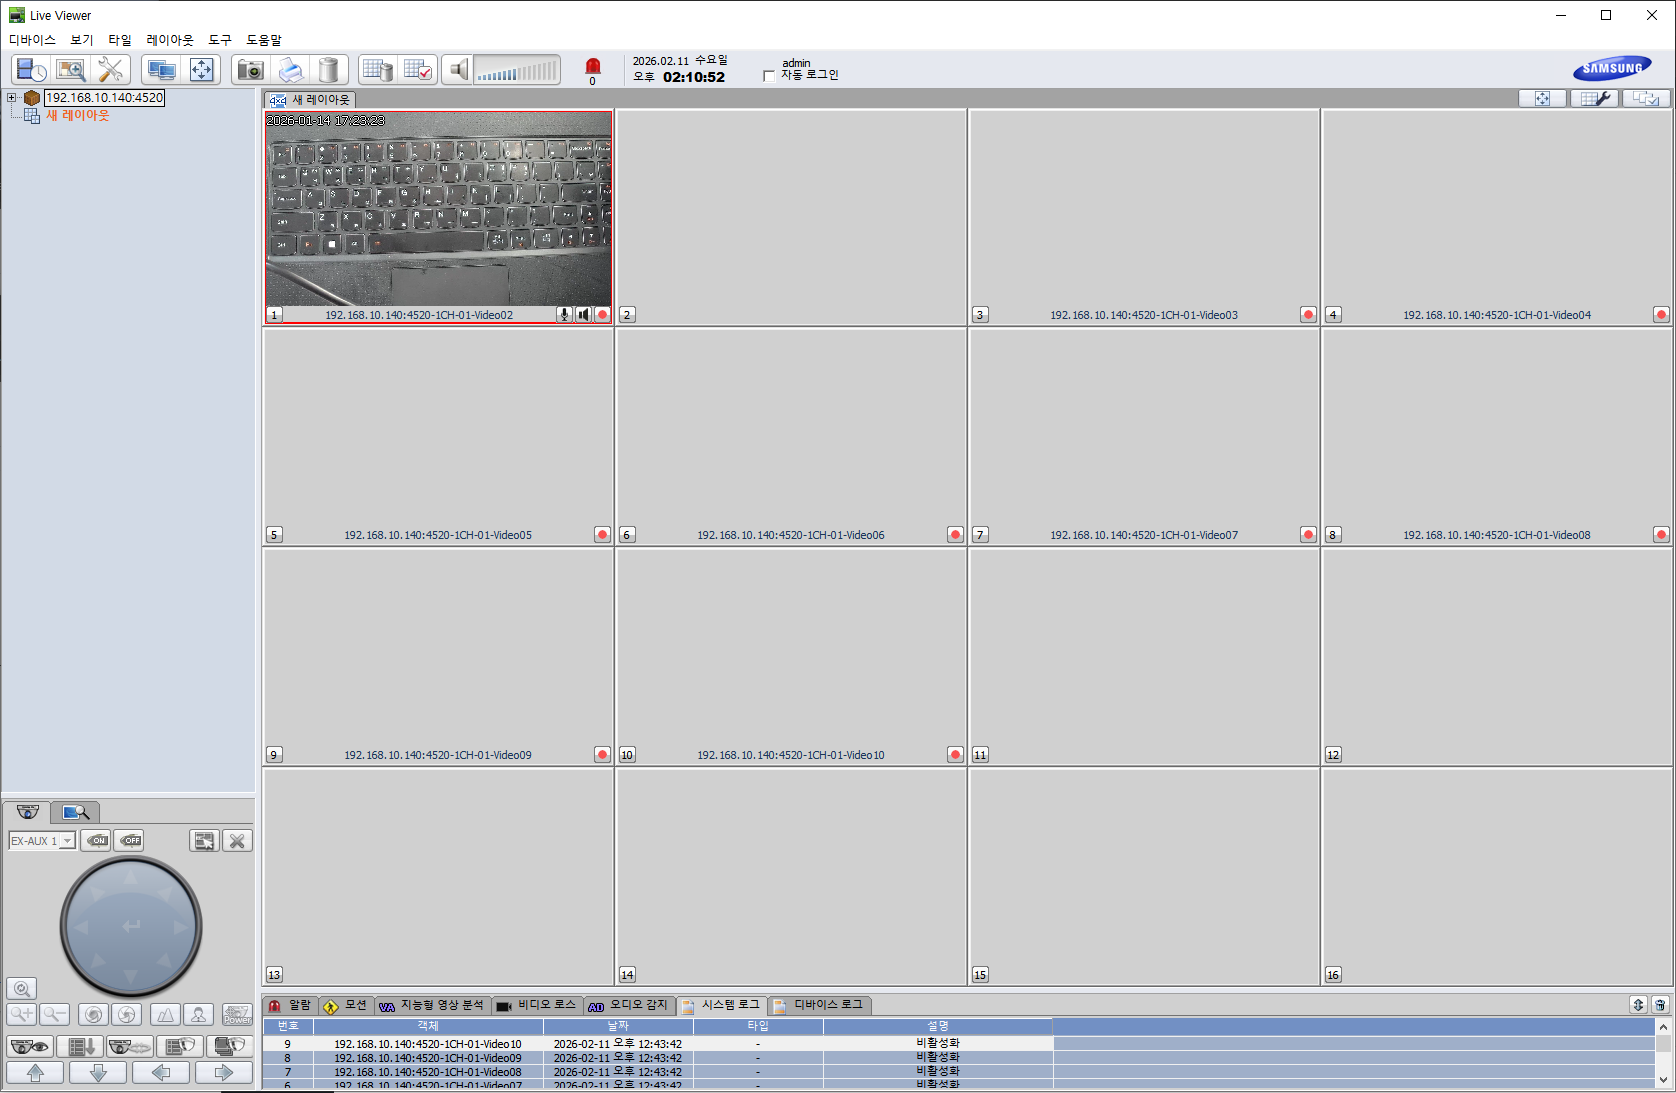Click the red alarm siren indicator

click(592, 66)
